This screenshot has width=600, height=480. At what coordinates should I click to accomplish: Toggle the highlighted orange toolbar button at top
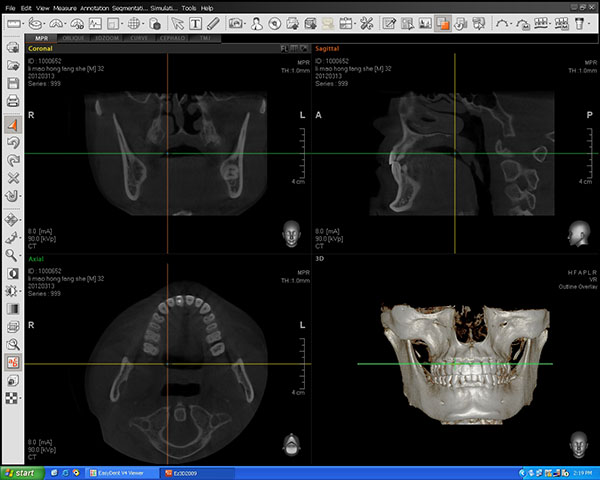[x=442, y=22]
